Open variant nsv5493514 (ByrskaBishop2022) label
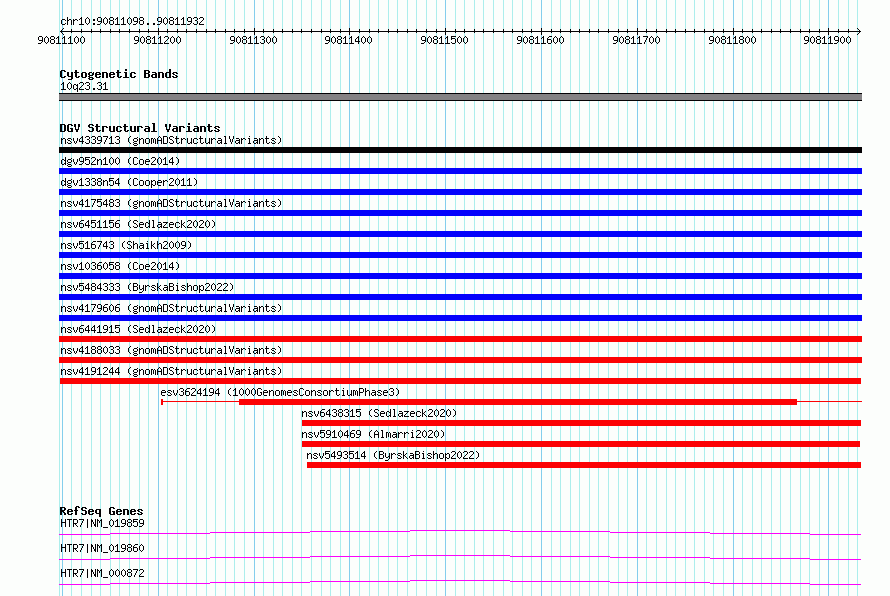Image resolution: width=890 pixels, height=596 pixels. tap(393, 455)
